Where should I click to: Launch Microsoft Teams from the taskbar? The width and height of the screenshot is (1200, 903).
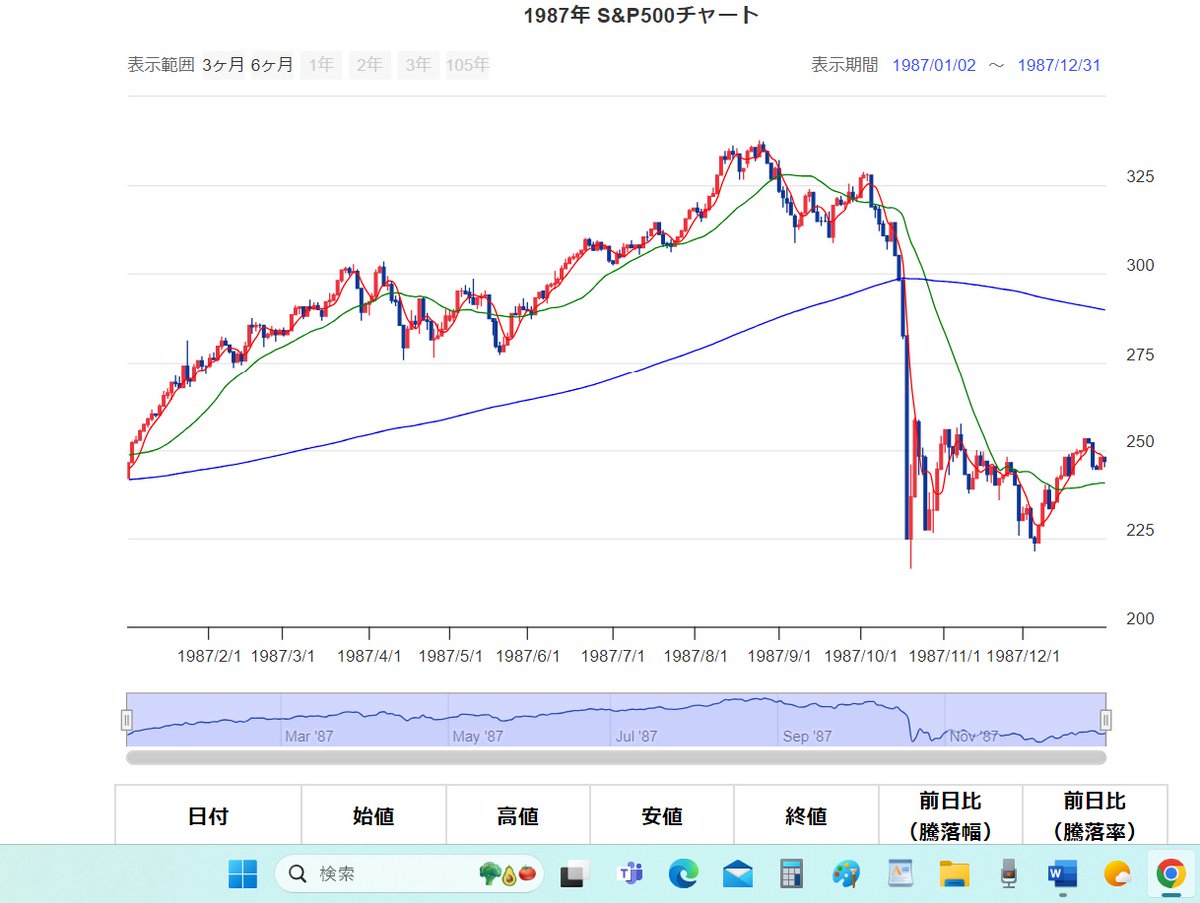(x=630, y=875)
